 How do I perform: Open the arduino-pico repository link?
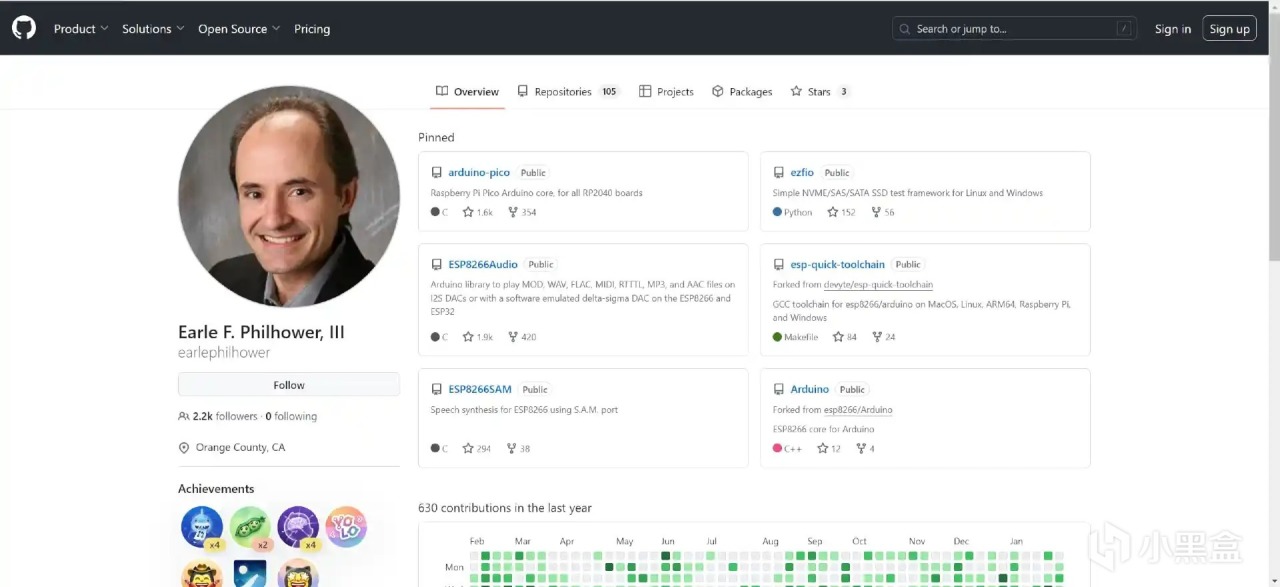[479, 172]
